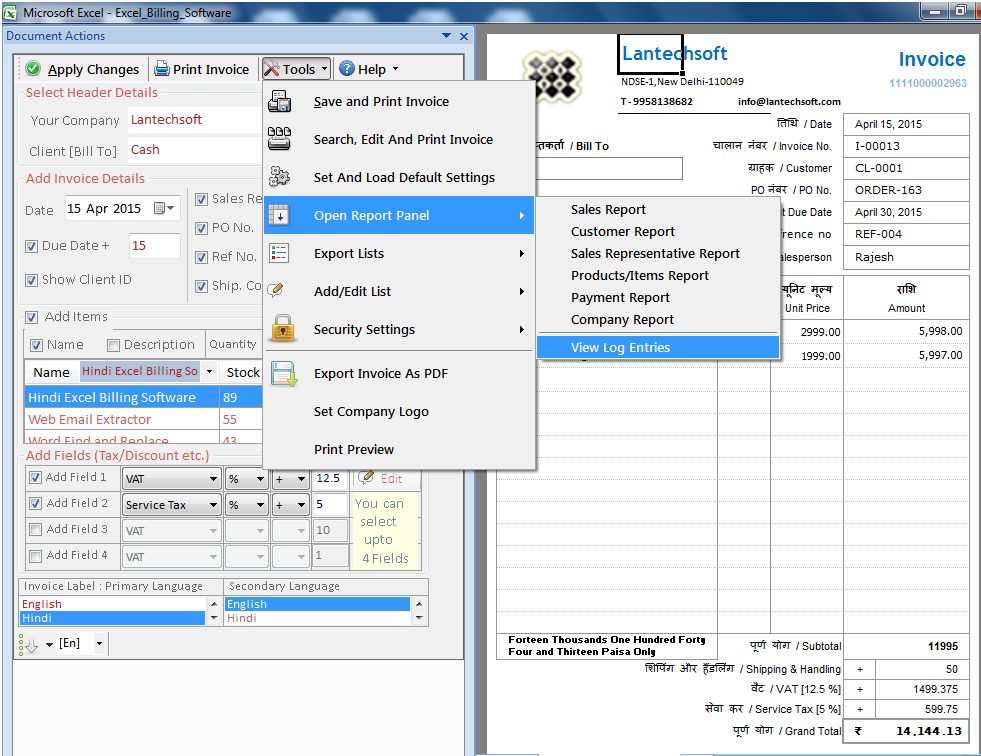Image resolution: width=981 pixels, height=756 pixels.
Task: Toggle the Ref No. checkbox
Action: pos(201,257)
